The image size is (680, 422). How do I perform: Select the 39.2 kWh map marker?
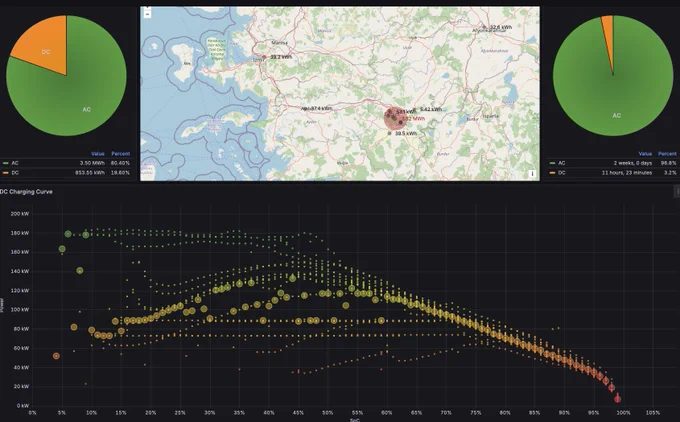(264, 57)
